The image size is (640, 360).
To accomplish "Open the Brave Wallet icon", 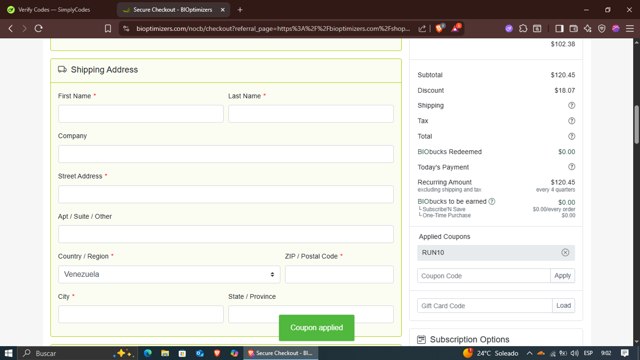I will tap(573, 29).
